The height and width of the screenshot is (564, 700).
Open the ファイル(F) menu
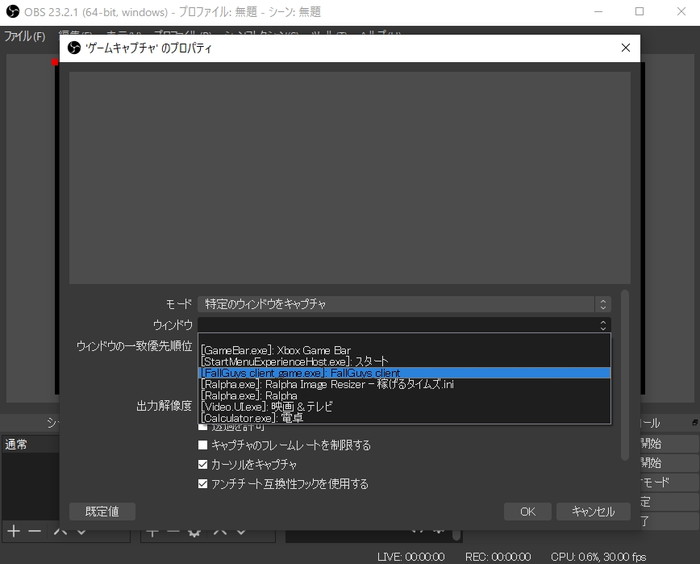pyautogui.click(x=25, y=36)
